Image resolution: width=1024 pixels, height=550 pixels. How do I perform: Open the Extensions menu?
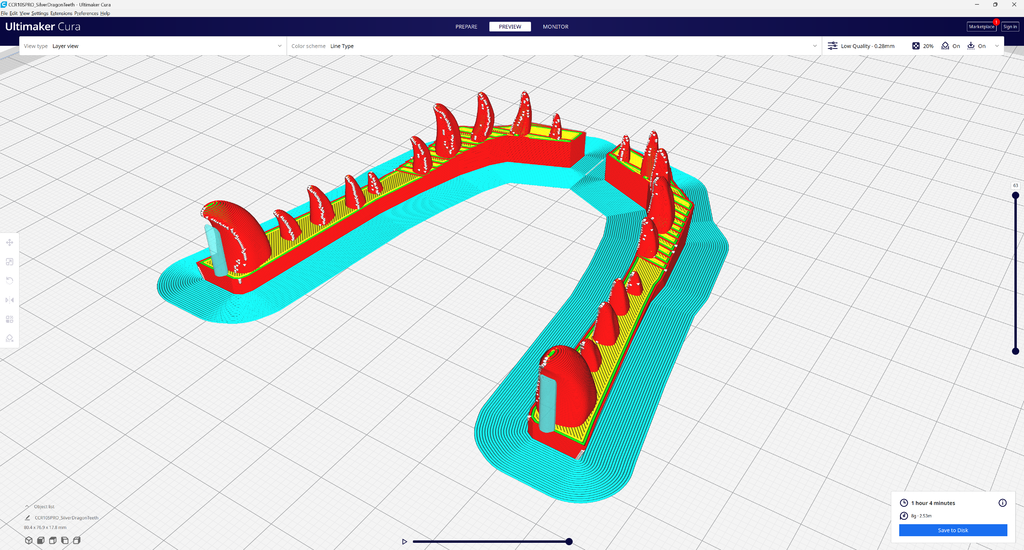coord(61,13)
